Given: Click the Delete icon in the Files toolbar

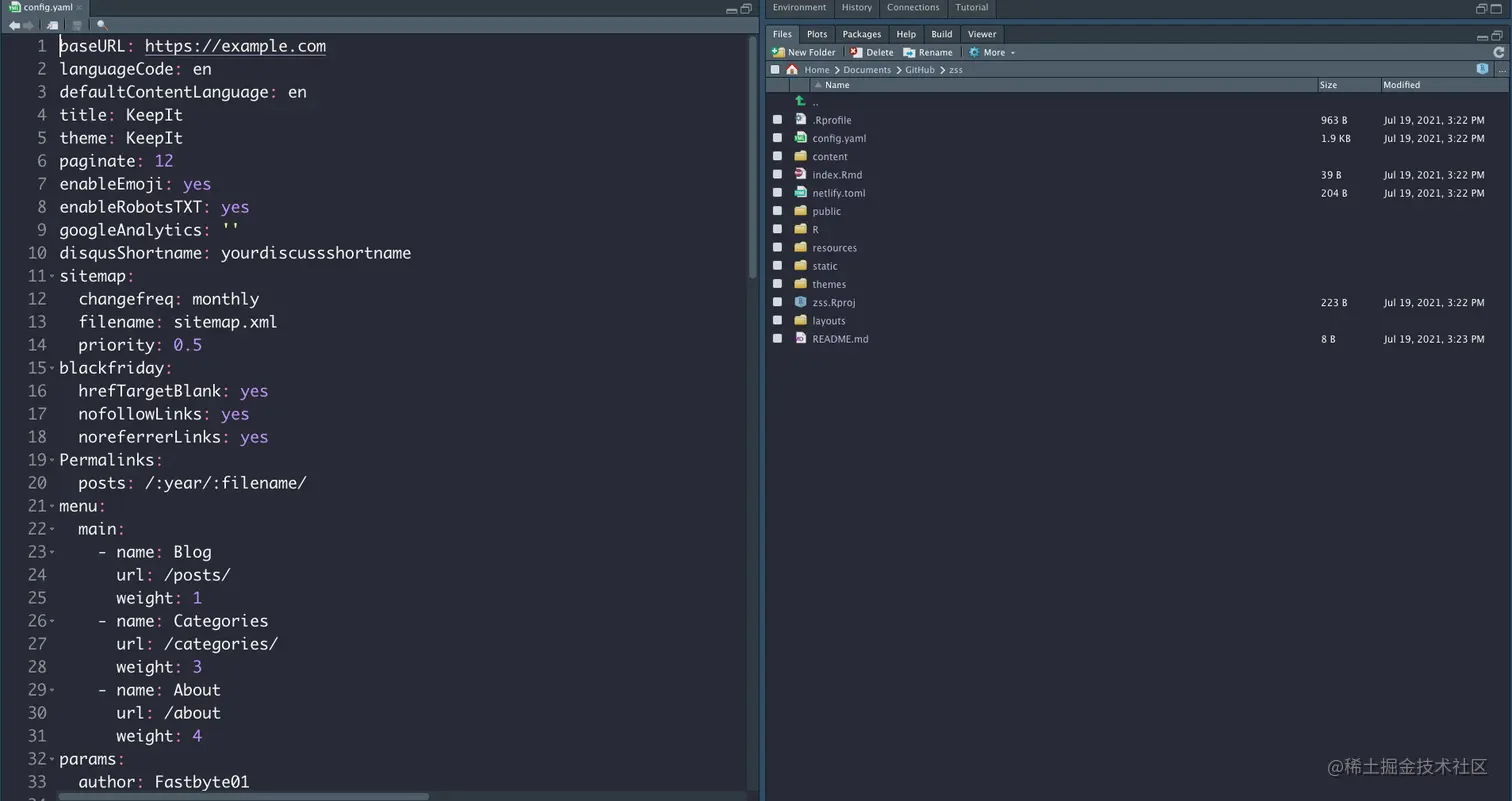Looking at the screenshot, I should 870,52.
